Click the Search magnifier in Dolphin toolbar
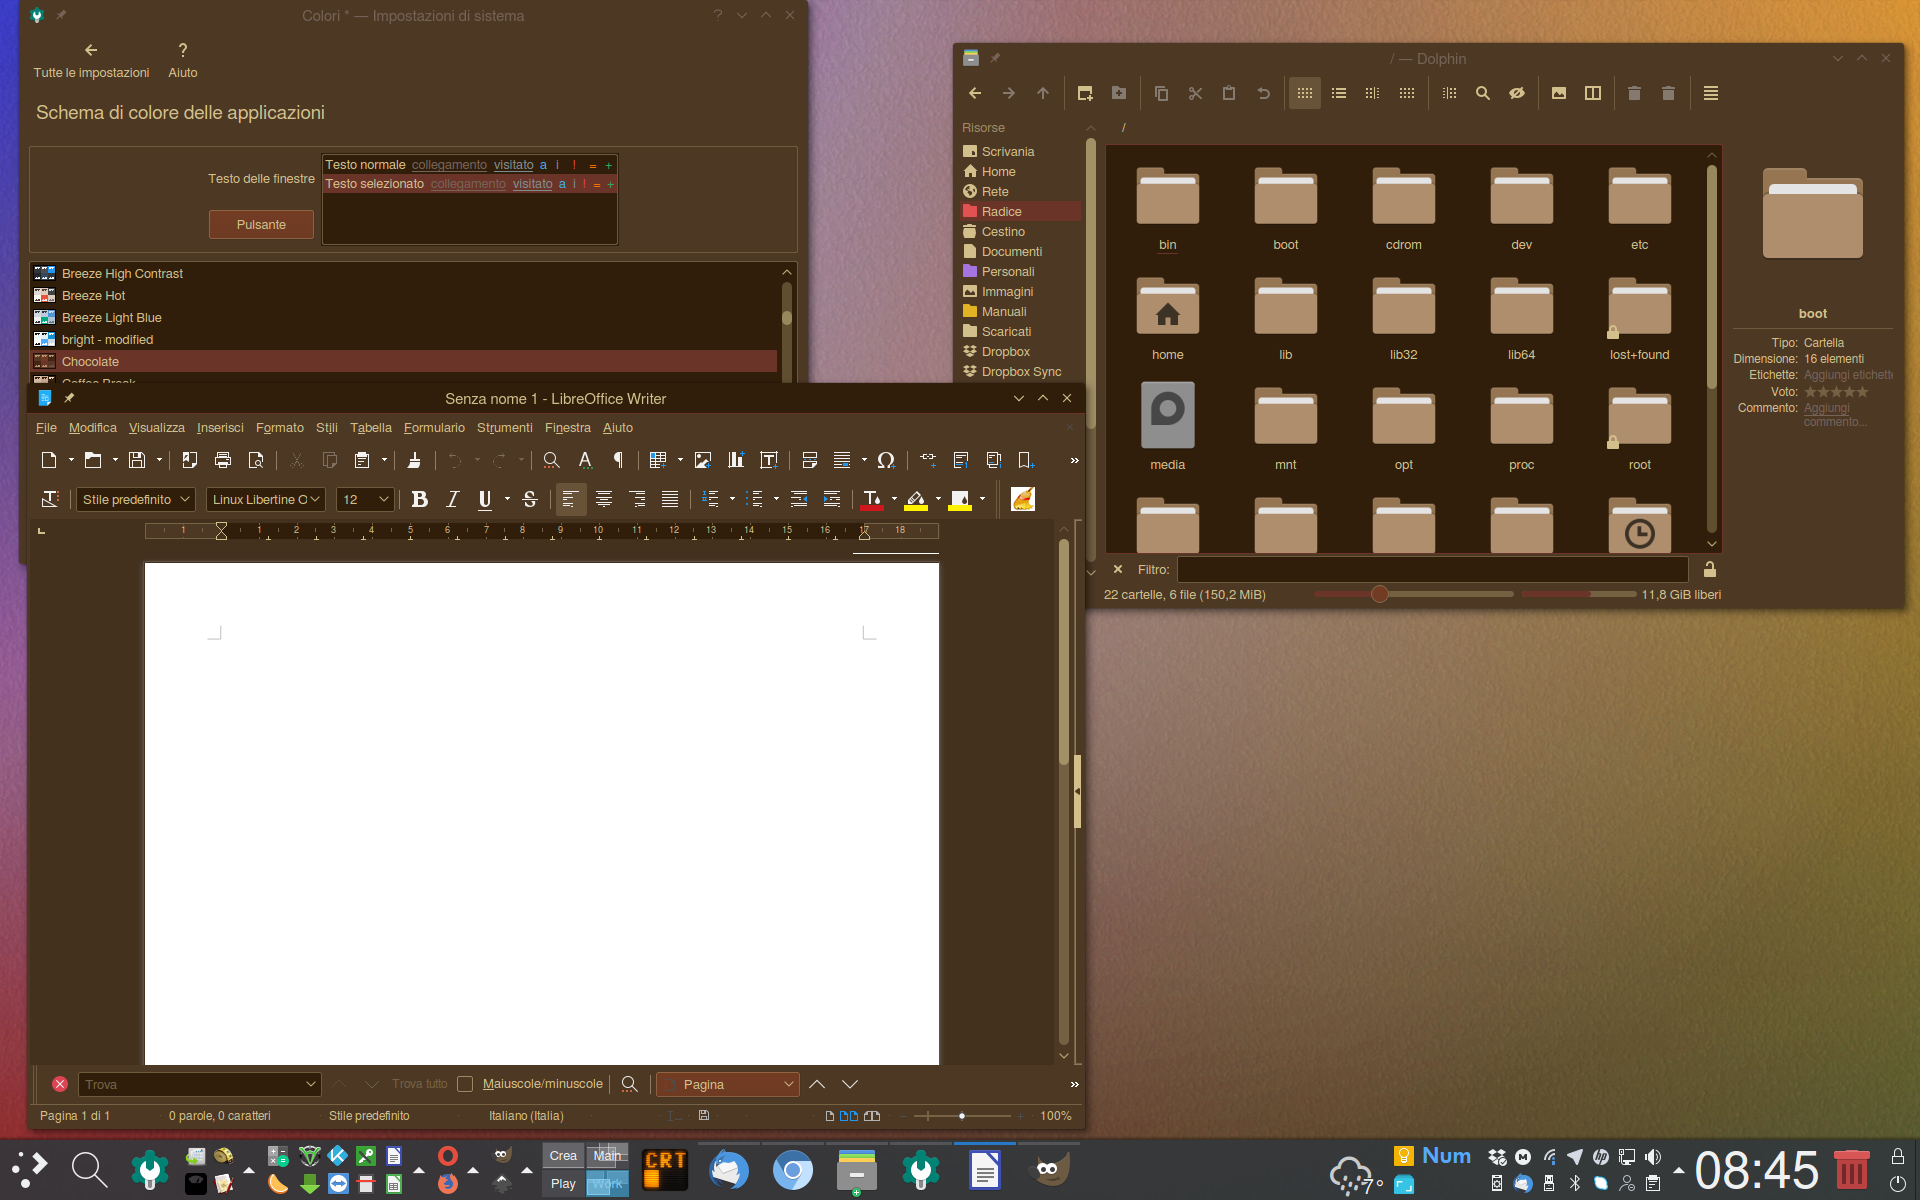1920x1200 pixels. click(x=1483, y=93)
